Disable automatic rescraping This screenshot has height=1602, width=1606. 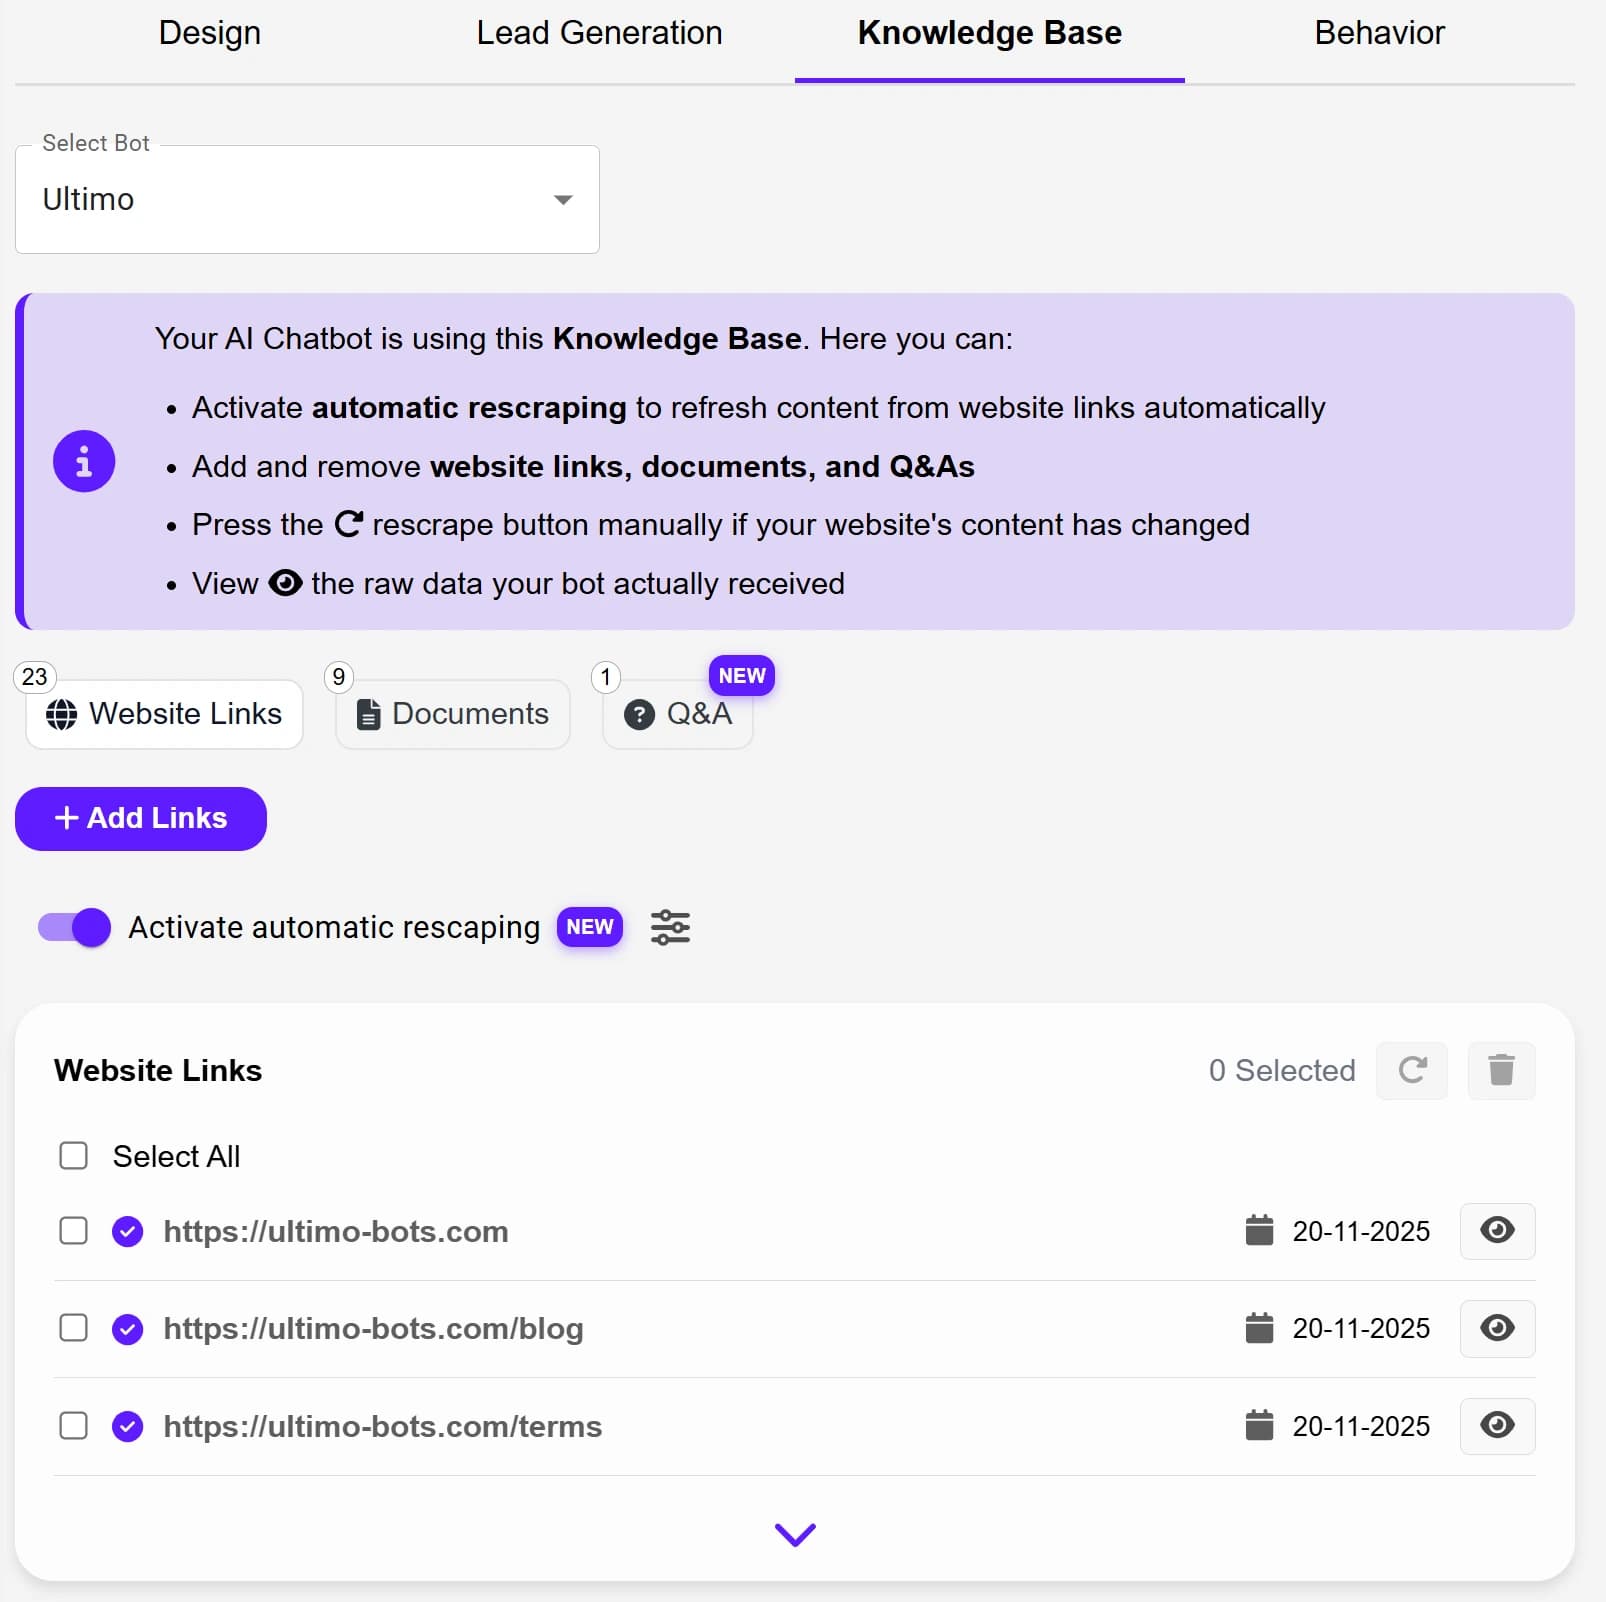73,927
